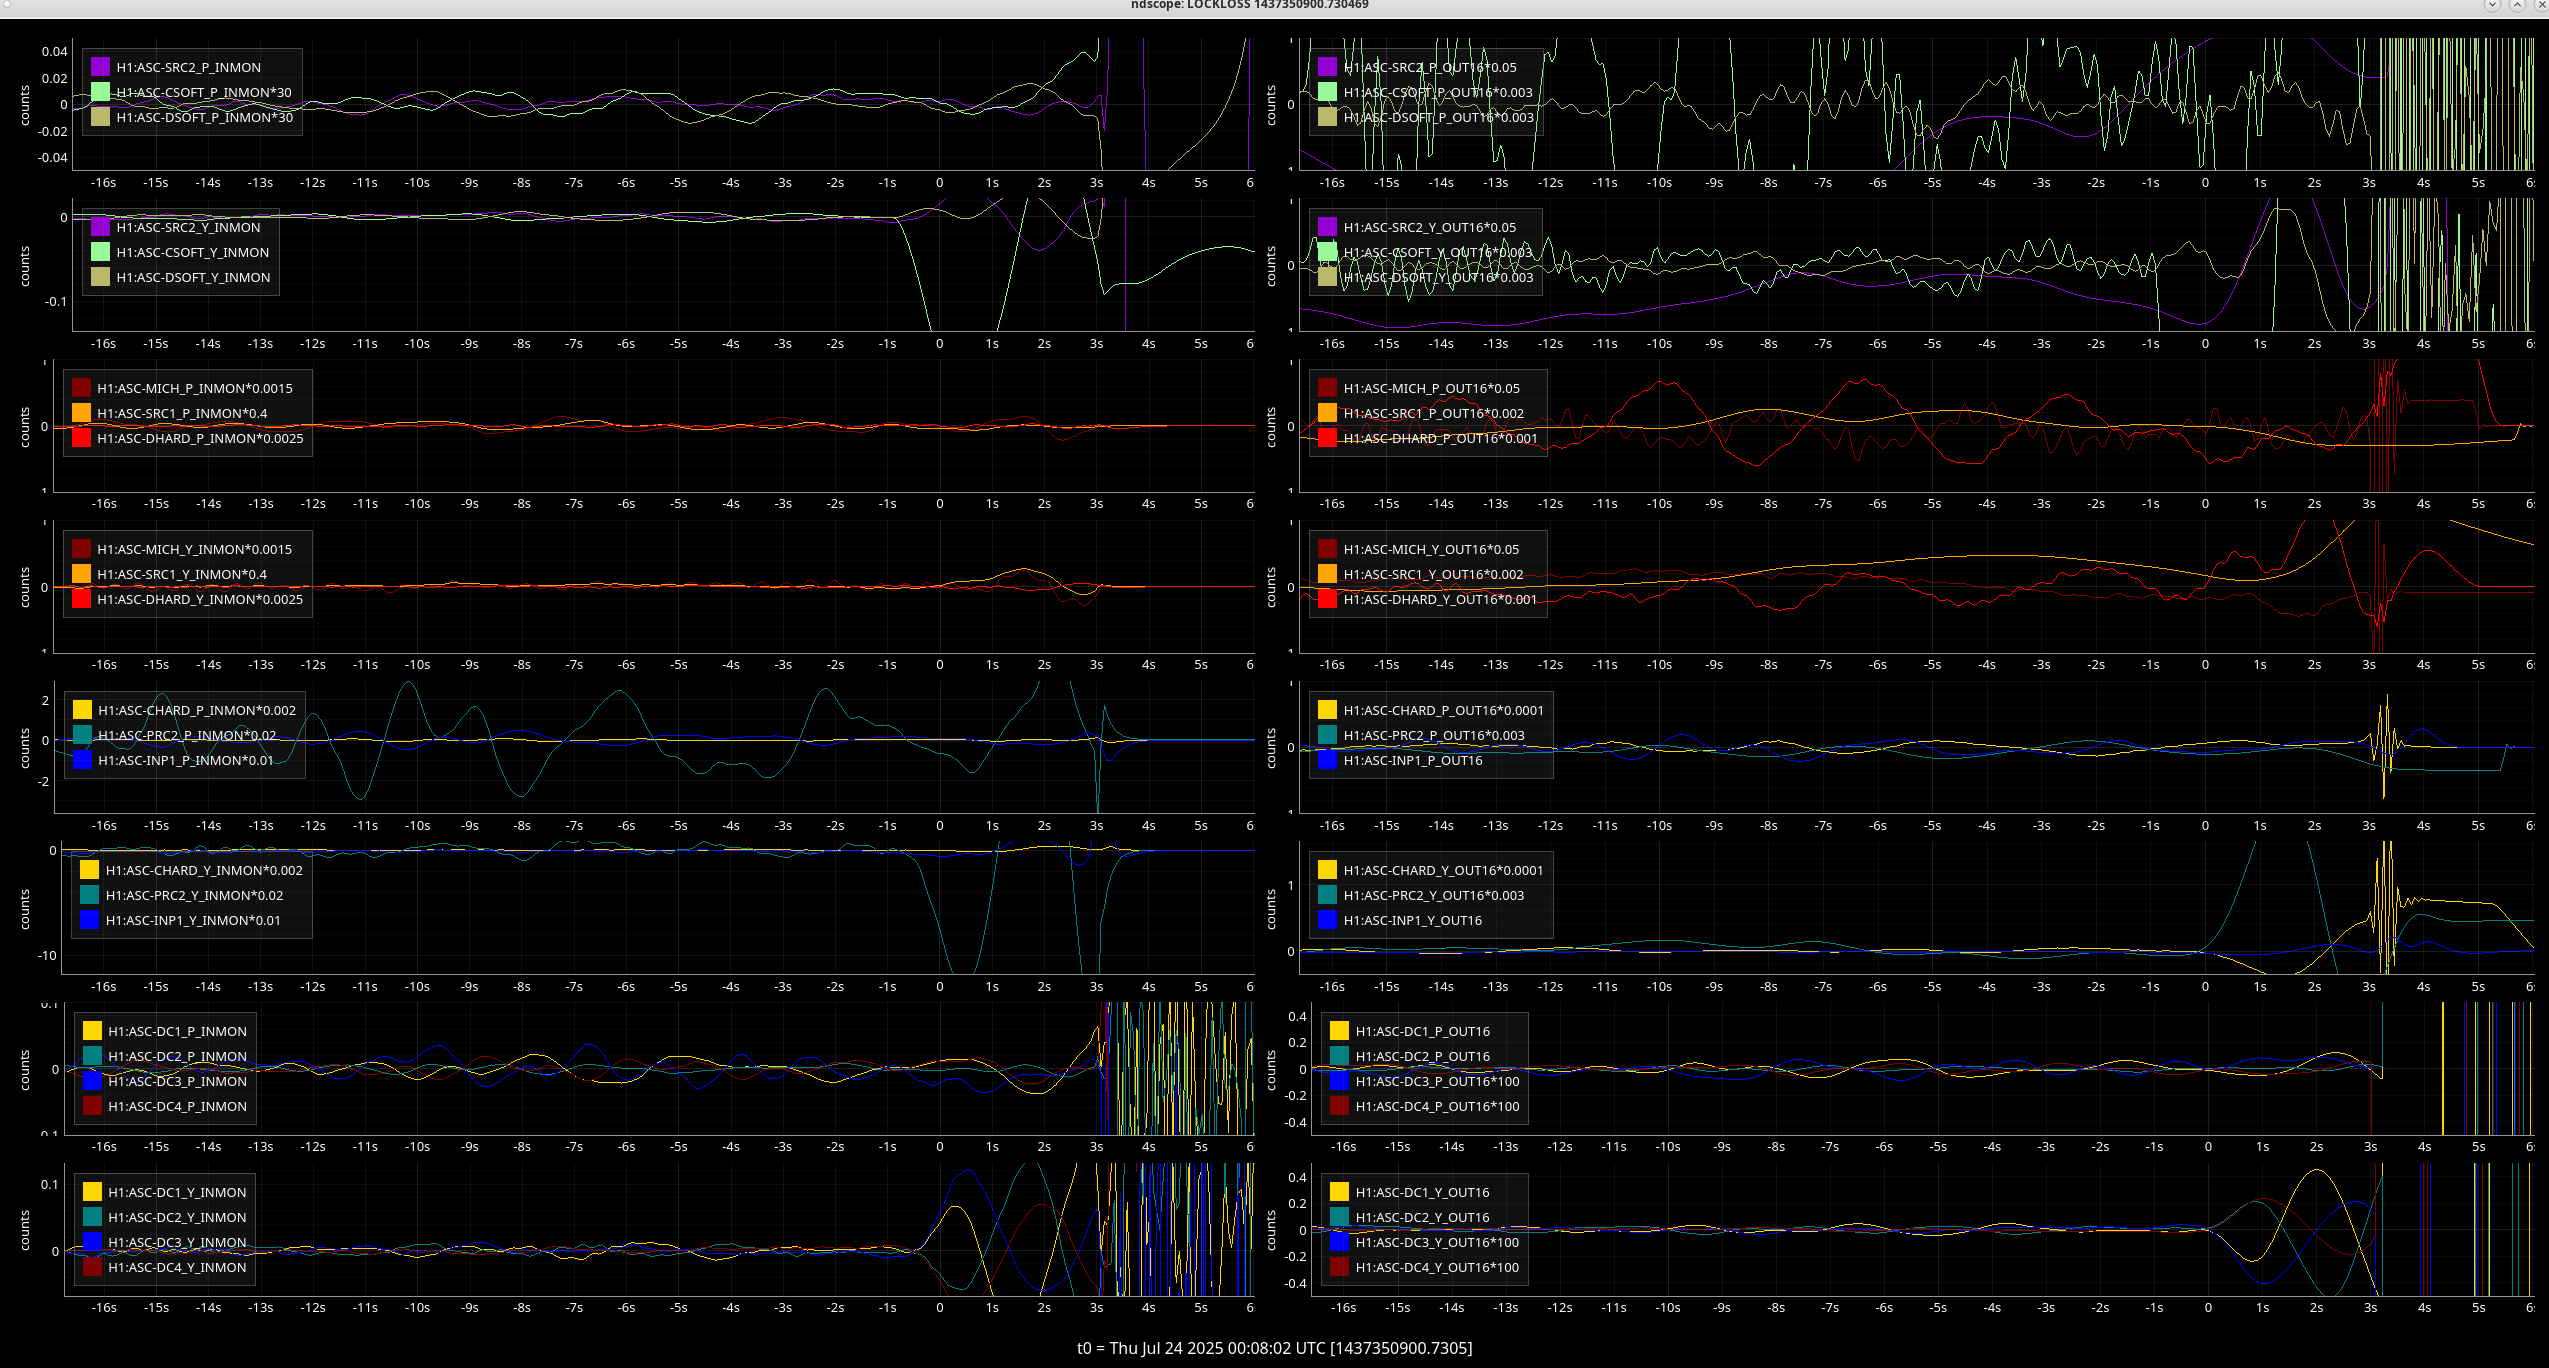Click the blue swatch for H1:ASC-INP1_Y_INMON*0.01
The image size is (2549, 1368).
(x=89, y=920)
